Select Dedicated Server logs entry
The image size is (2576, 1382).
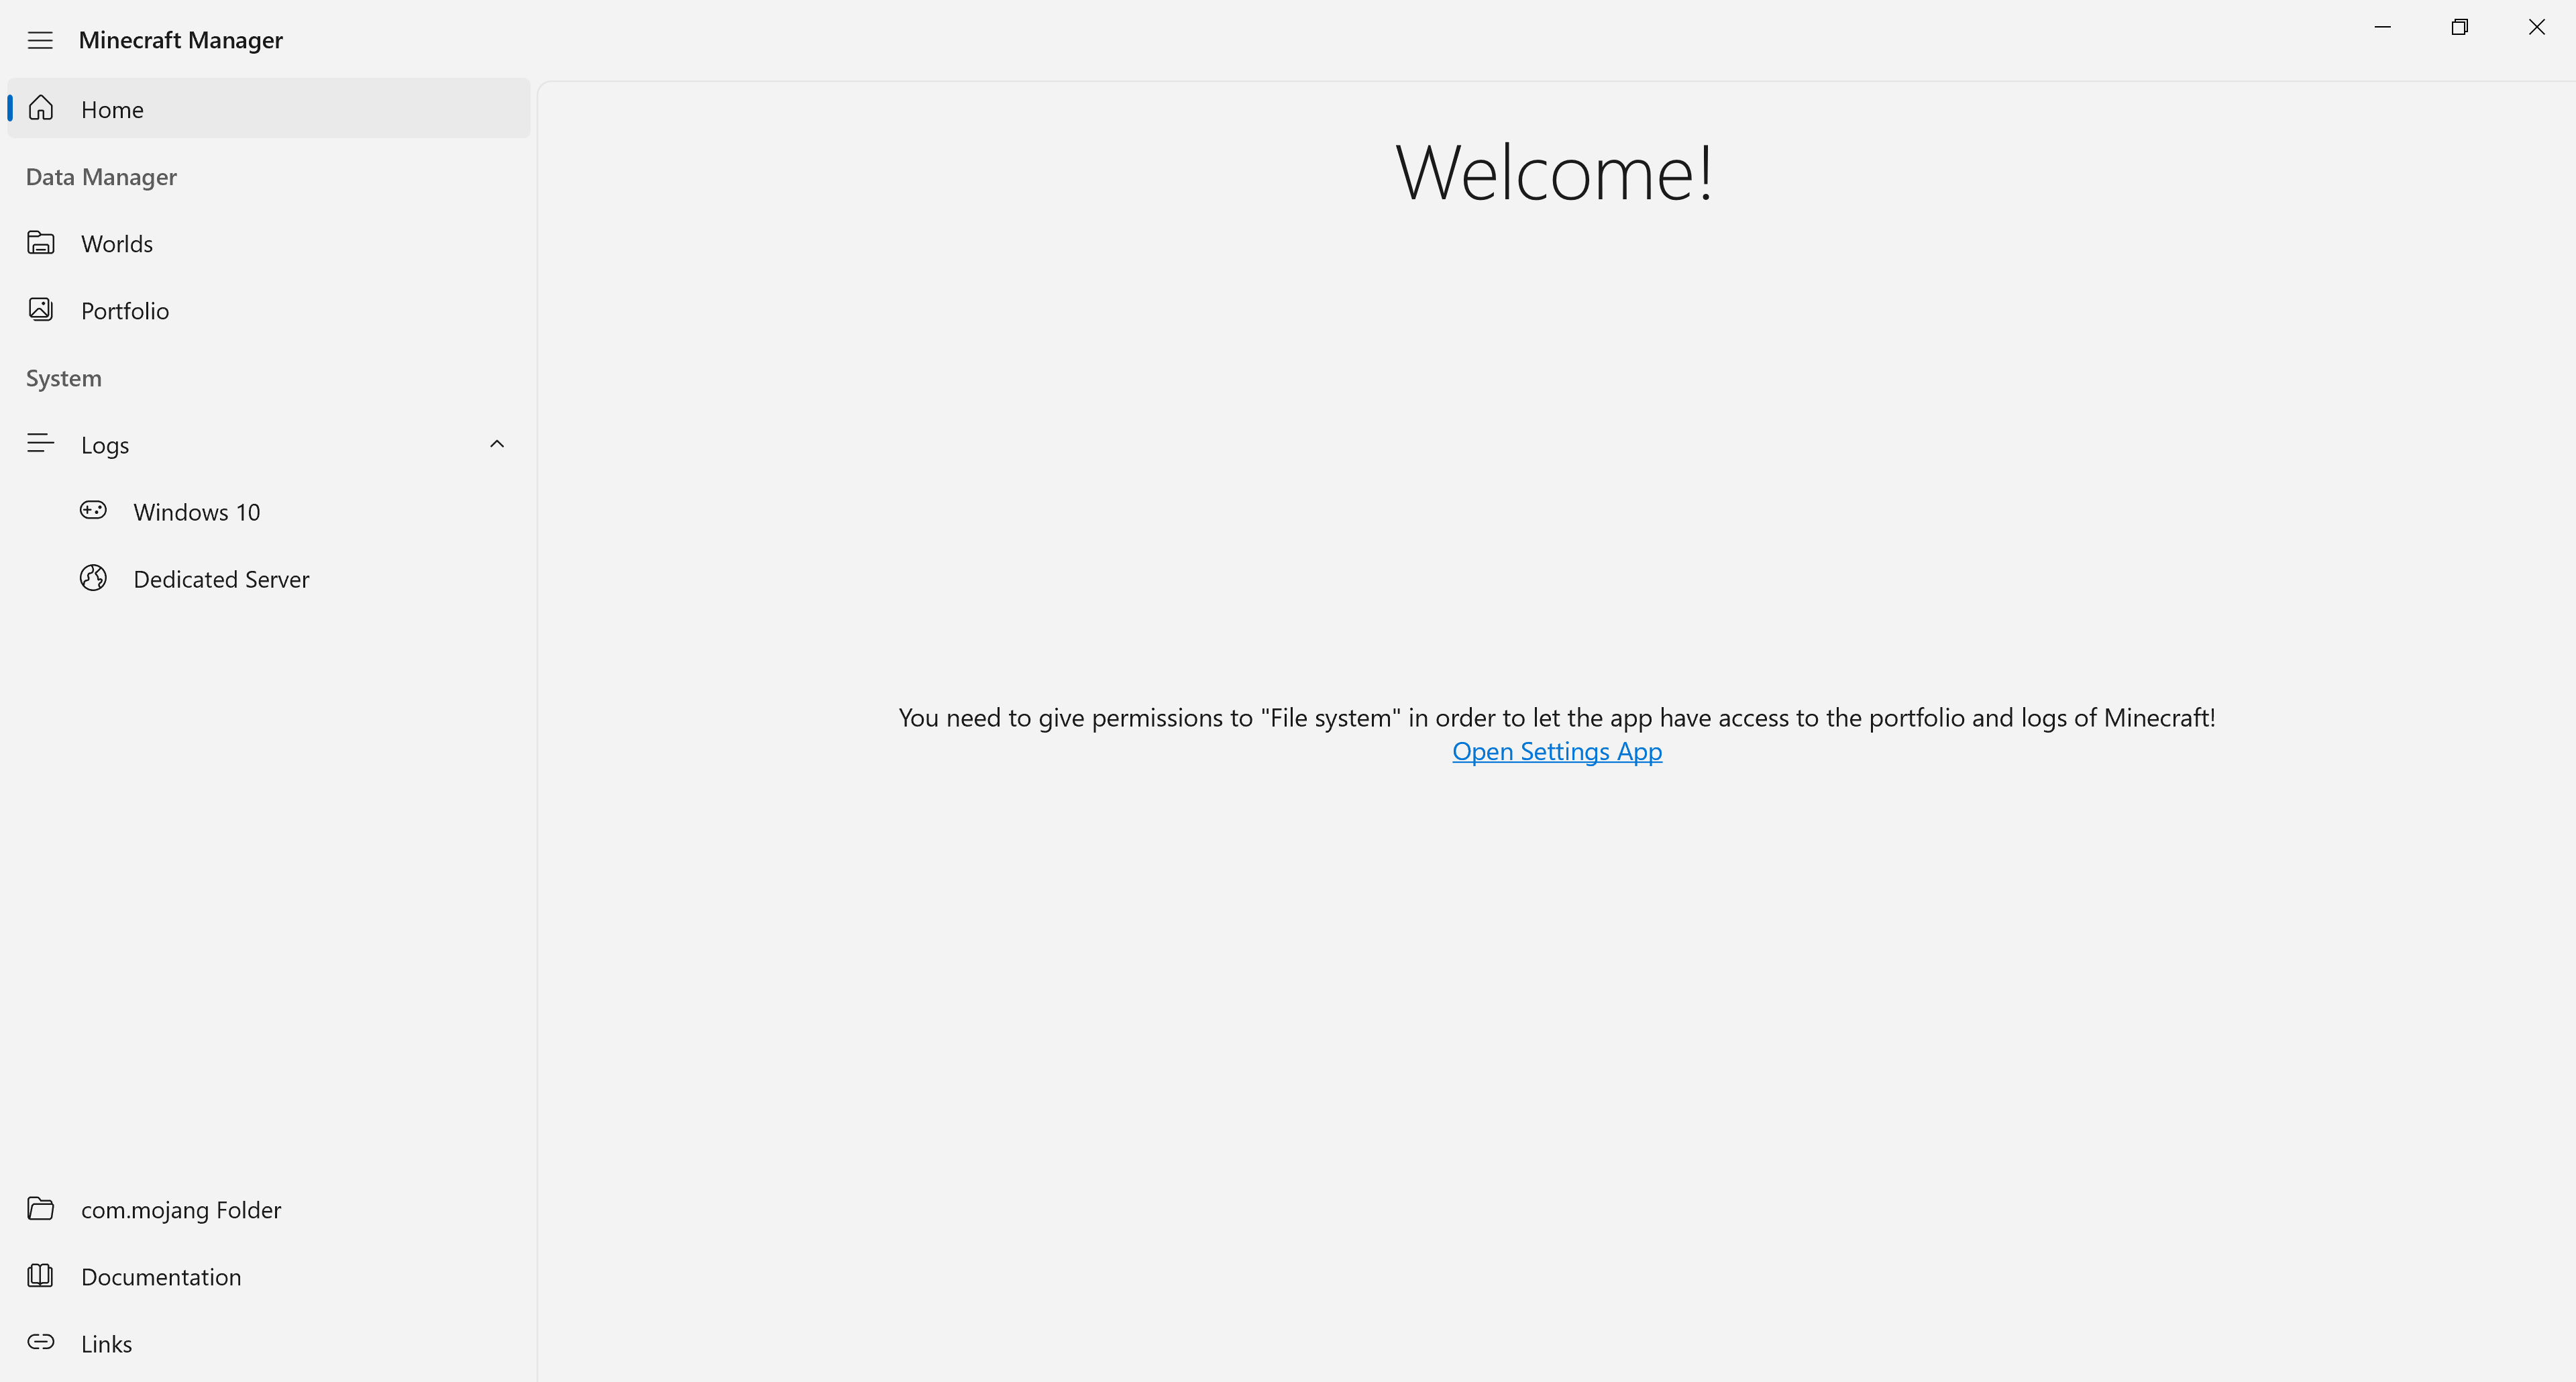pos(221,579)
